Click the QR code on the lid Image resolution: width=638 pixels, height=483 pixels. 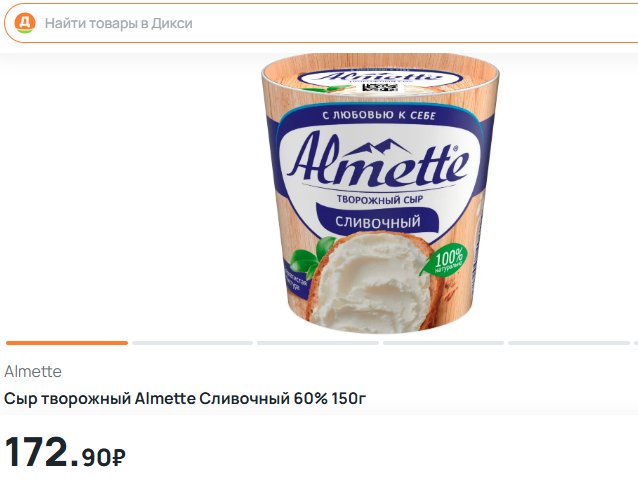pyautogui.click(x=380, y=87)
